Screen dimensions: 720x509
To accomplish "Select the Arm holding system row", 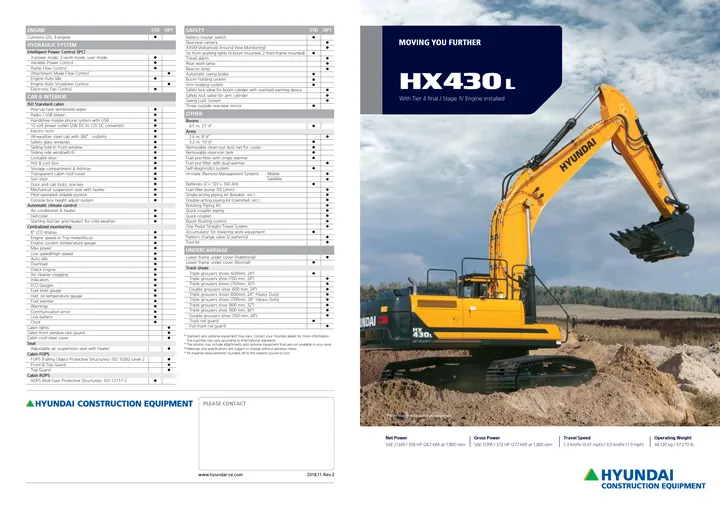I will coord(259,85).
